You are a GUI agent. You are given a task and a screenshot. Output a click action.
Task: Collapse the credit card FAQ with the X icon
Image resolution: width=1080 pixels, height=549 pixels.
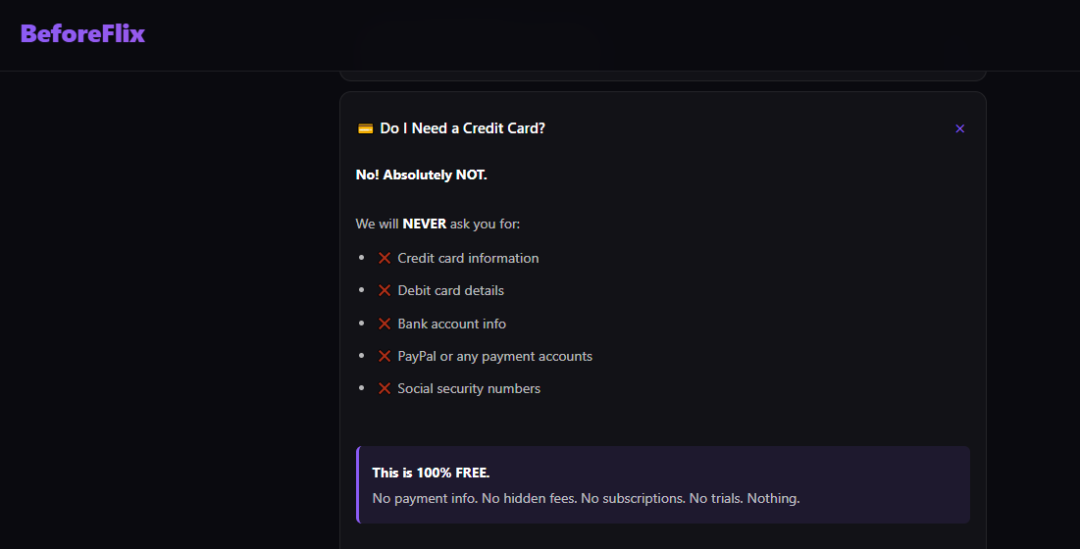[x=960, y=129]
